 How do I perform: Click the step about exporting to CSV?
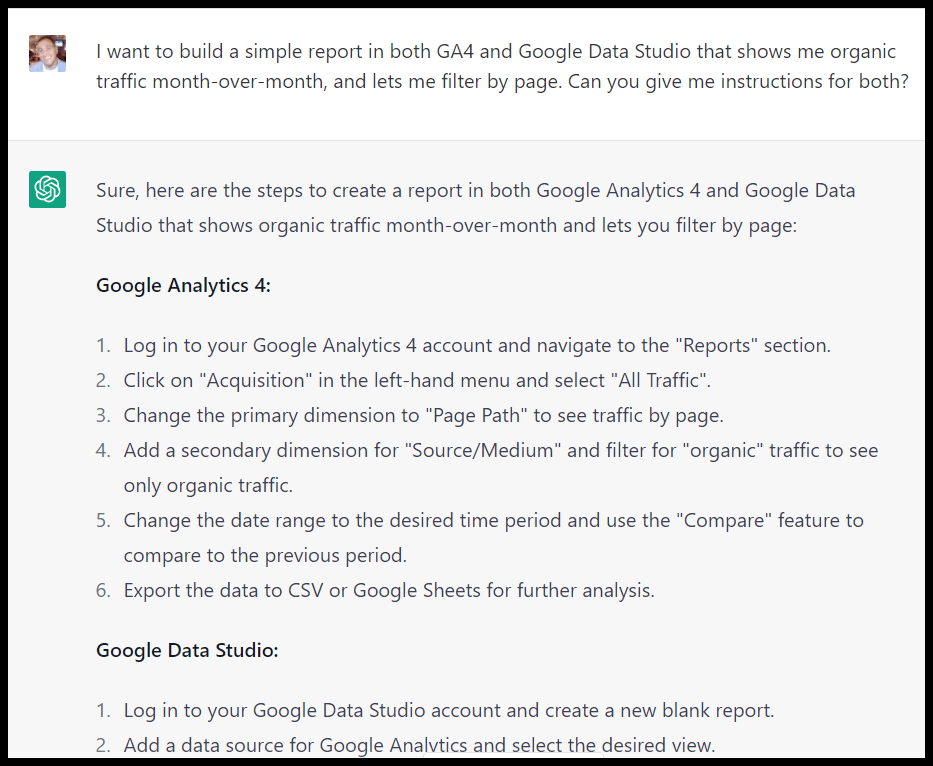pyautogui.click(x=389, y=590)
